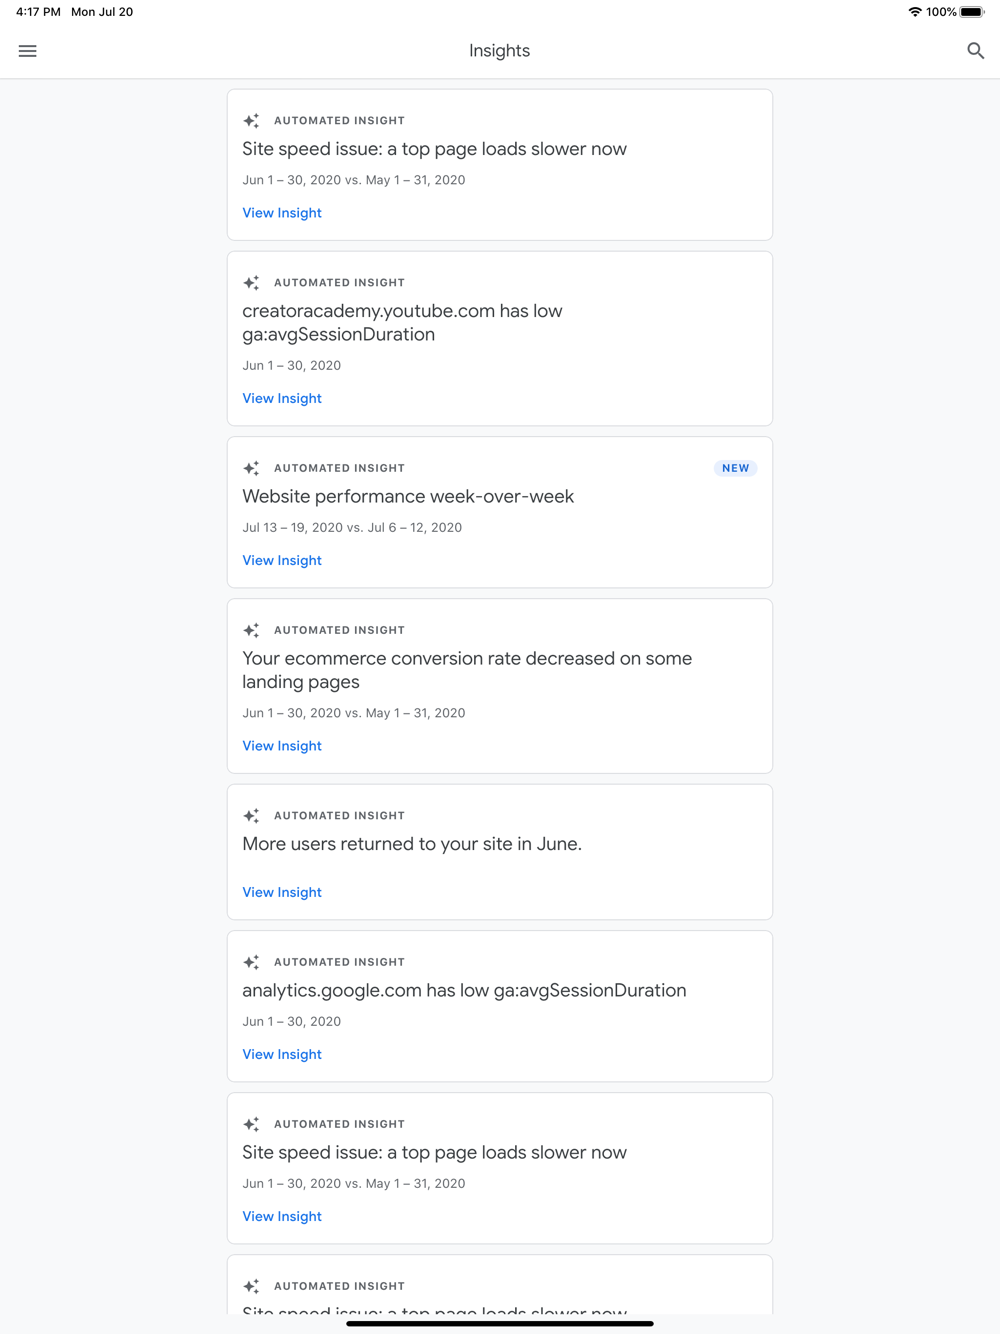View Insight for first site speed issue
This screenshot has width=1000, height=1334.
282,213
